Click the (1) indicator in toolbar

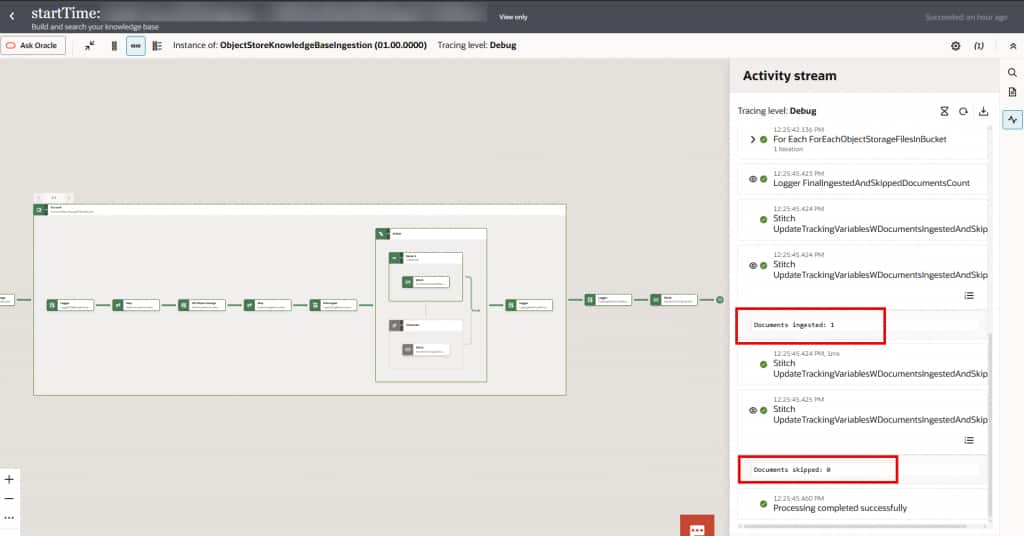979,46
